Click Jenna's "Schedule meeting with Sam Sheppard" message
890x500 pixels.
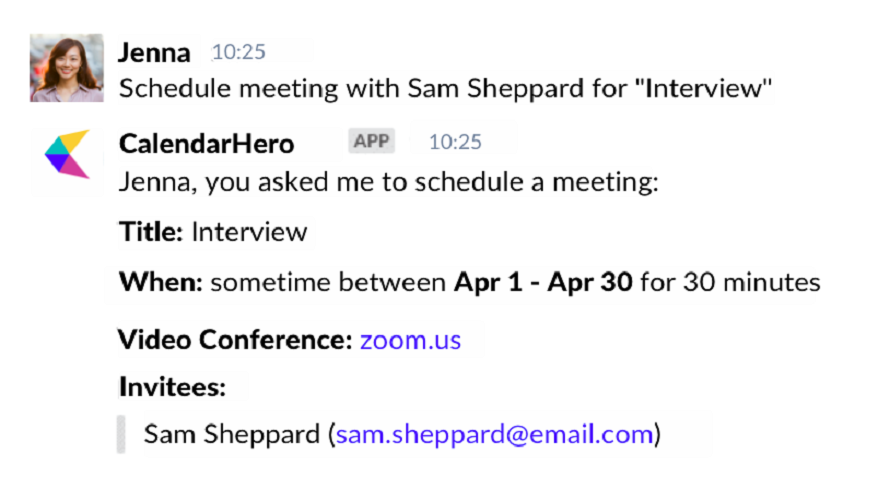click(446, 88)
